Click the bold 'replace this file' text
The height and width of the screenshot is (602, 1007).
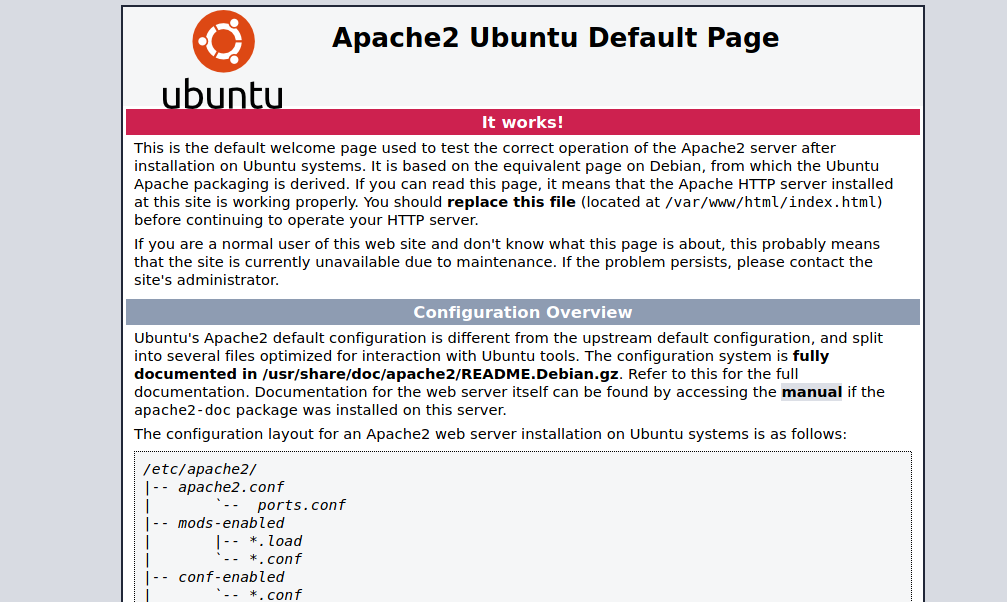511,202
